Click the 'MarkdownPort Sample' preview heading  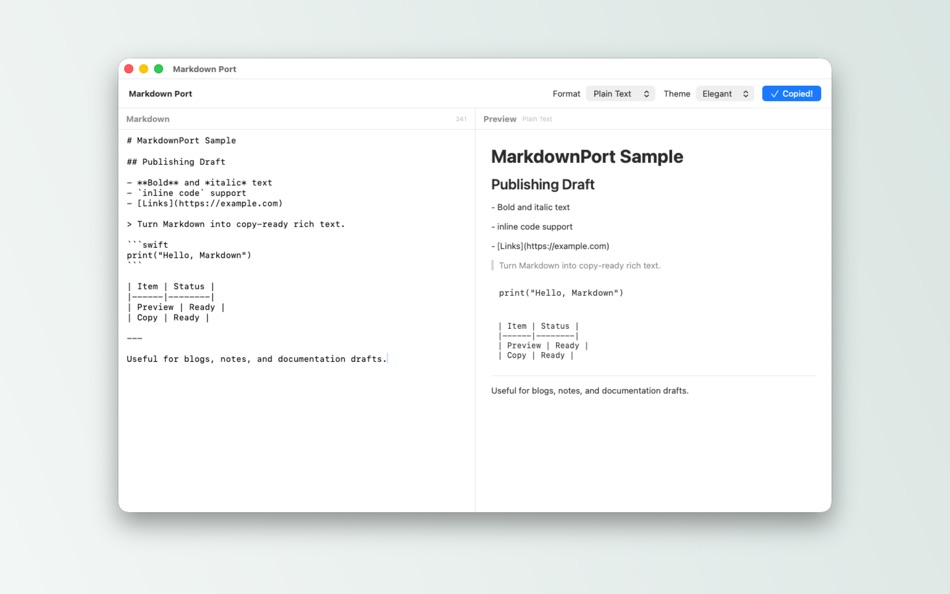tap(587, 156)
